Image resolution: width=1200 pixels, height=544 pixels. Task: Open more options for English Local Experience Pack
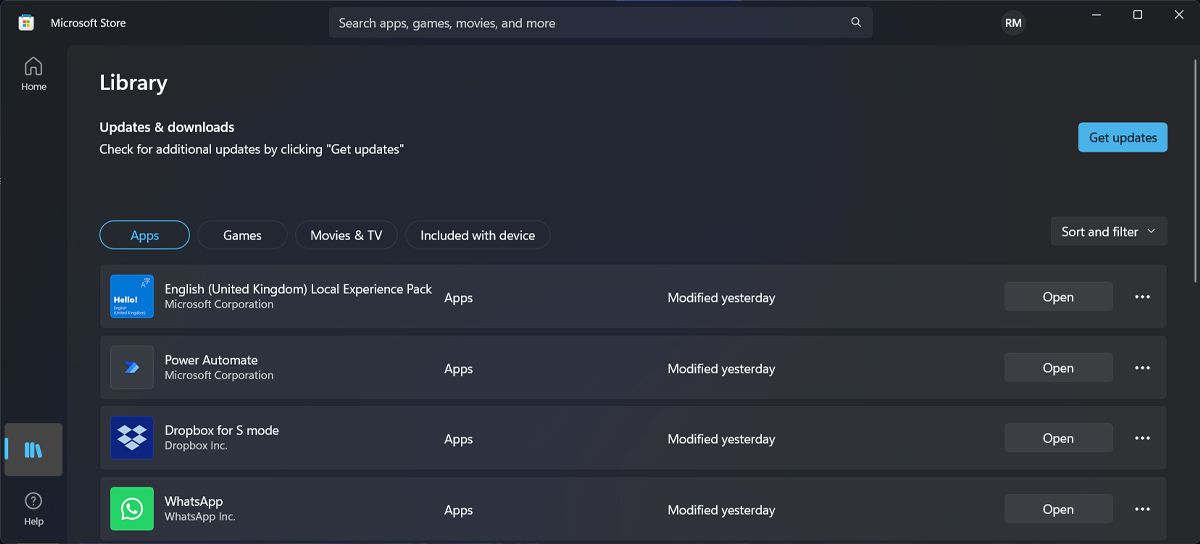pyautogui.click(x=1142, y=297)
